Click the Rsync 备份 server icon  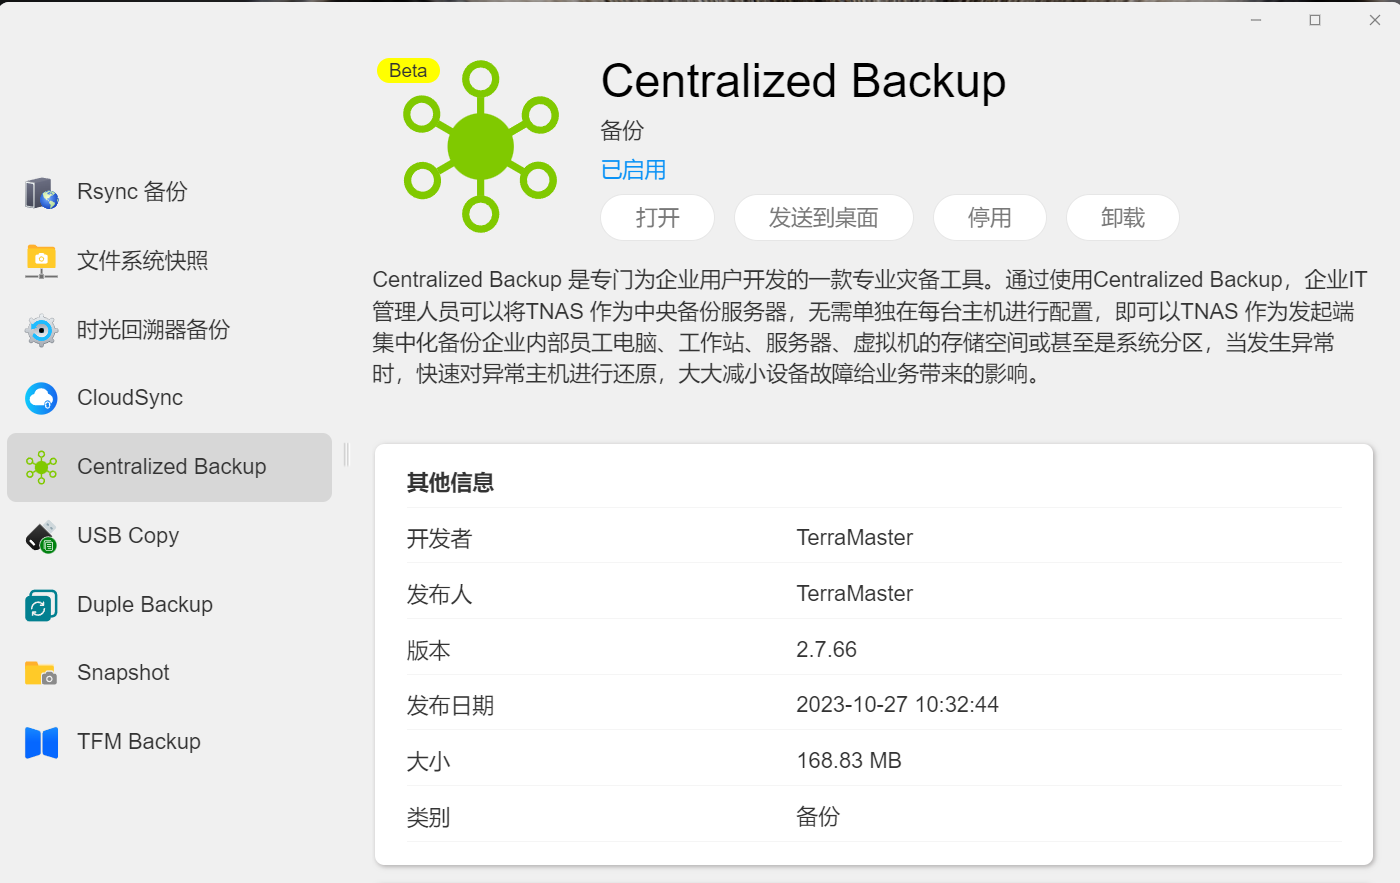tap(41, 192)
